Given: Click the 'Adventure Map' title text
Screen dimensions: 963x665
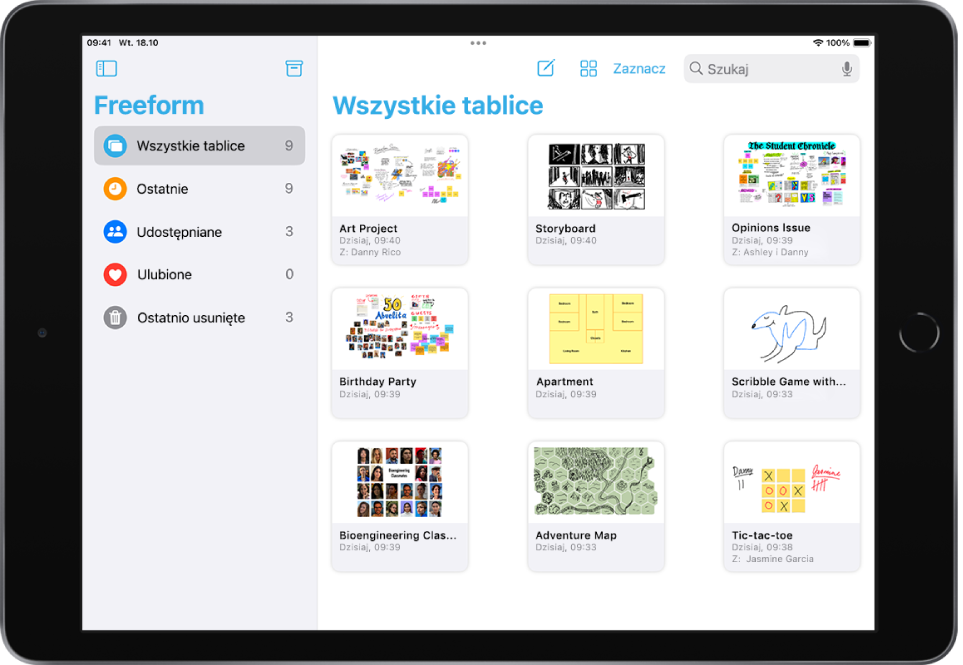Looking at the screenshot, I should pos(576,535).
